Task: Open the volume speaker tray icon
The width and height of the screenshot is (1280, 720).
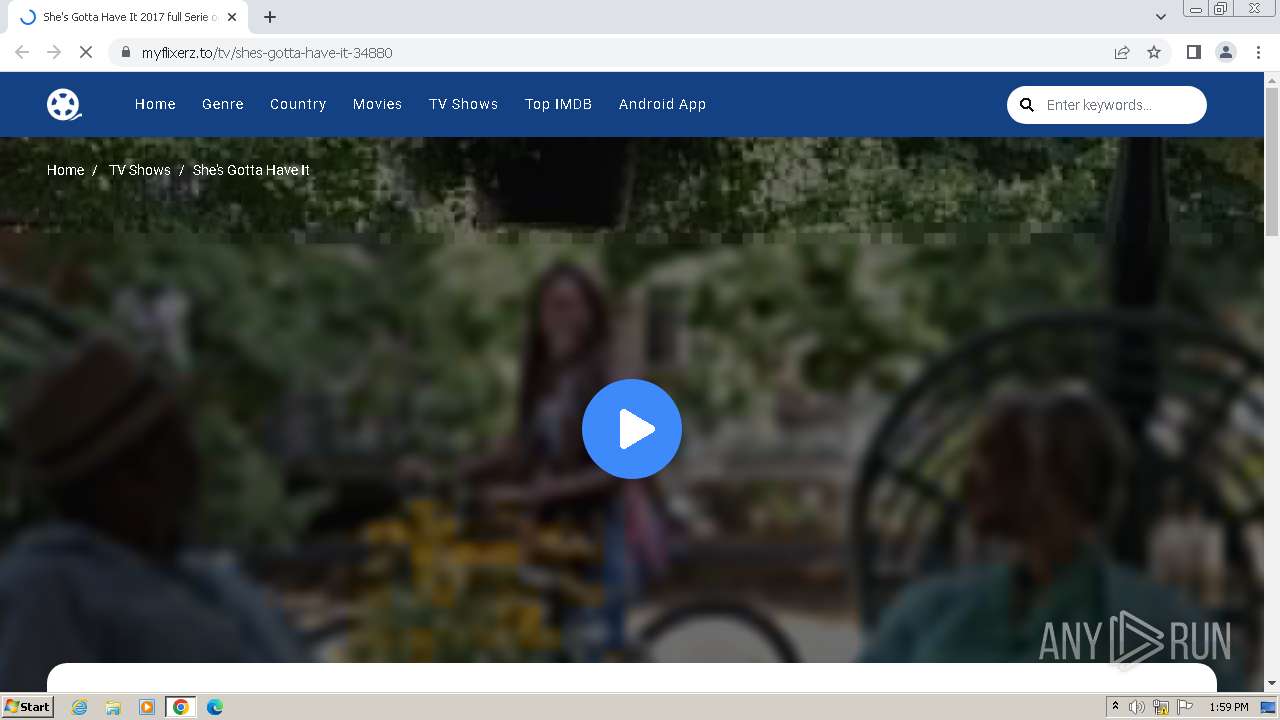Action: (x=1137, y=707)
